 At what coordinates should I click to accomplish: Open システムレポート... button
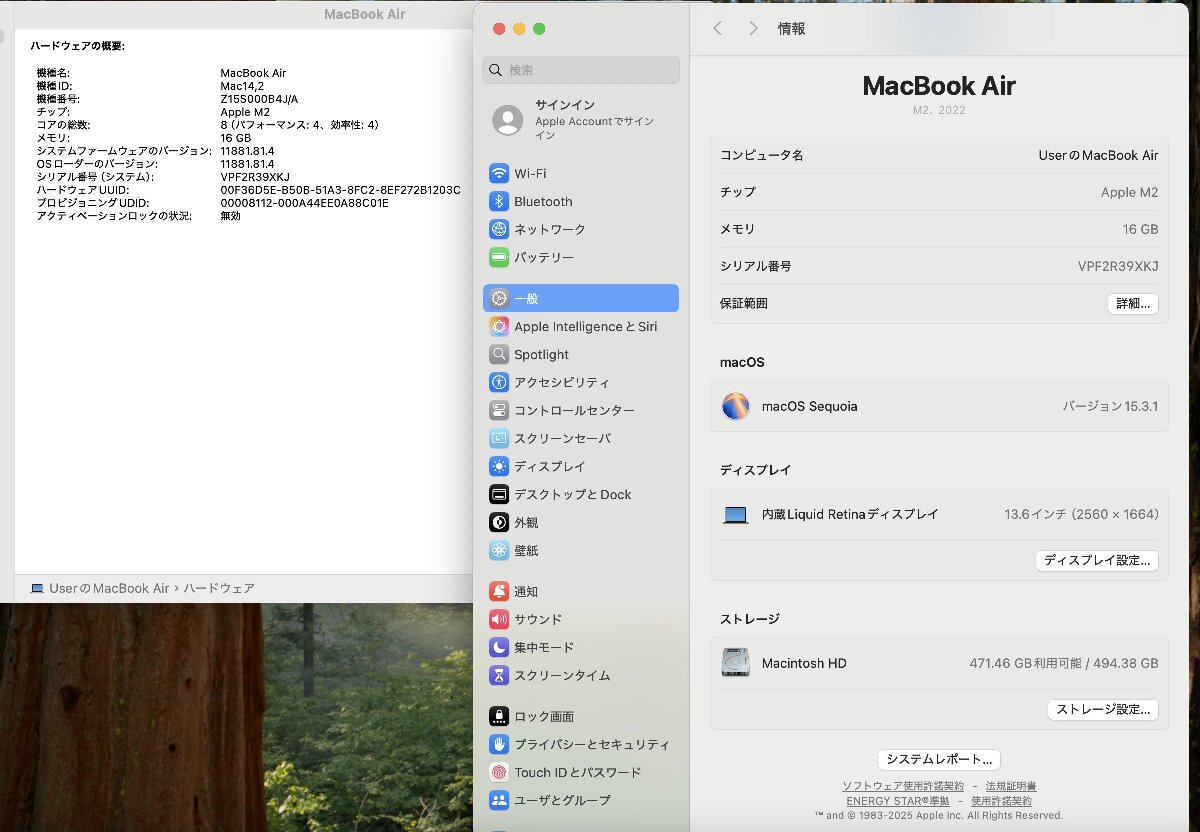tap(939, 759)
